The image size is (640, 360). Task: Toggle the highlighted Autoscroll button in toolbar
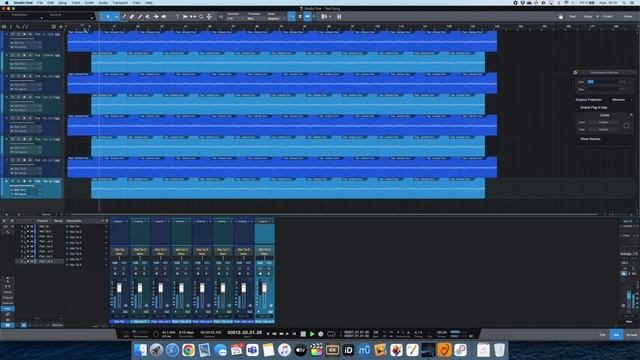coord(307,17)
